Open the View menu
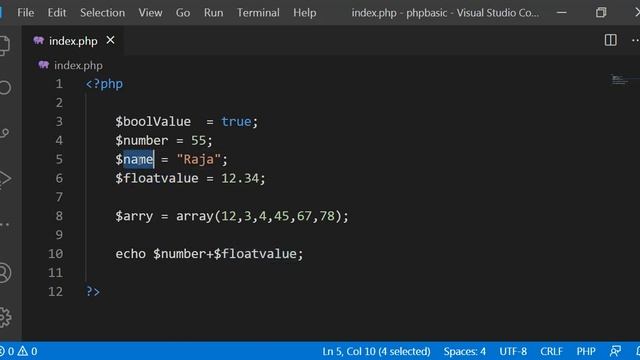 pos(150,13)
